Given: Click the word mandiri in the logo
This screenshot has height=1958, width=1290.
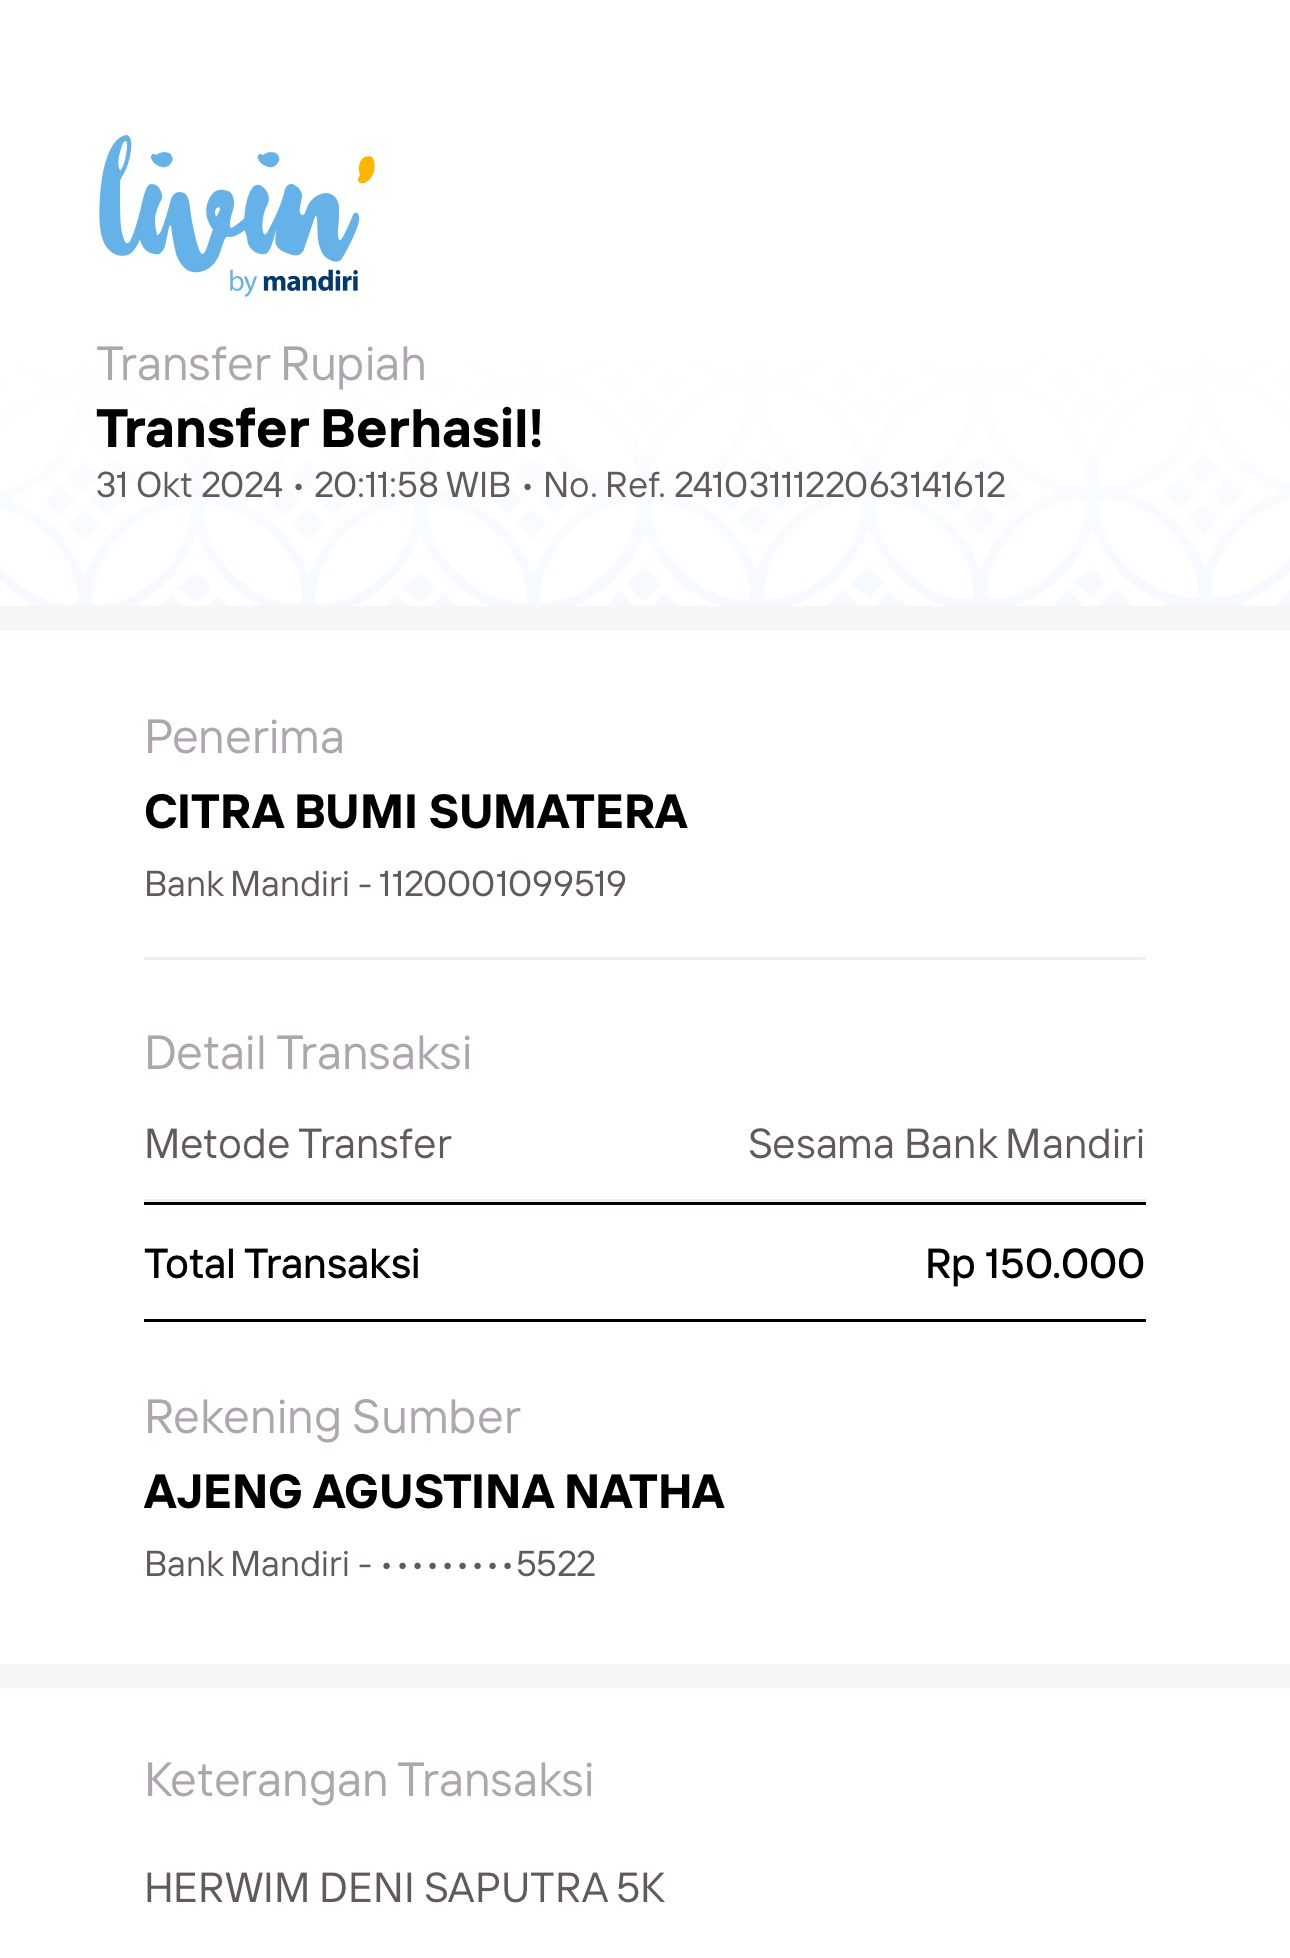Looking at the screenshot, I should tap(310, 282).
